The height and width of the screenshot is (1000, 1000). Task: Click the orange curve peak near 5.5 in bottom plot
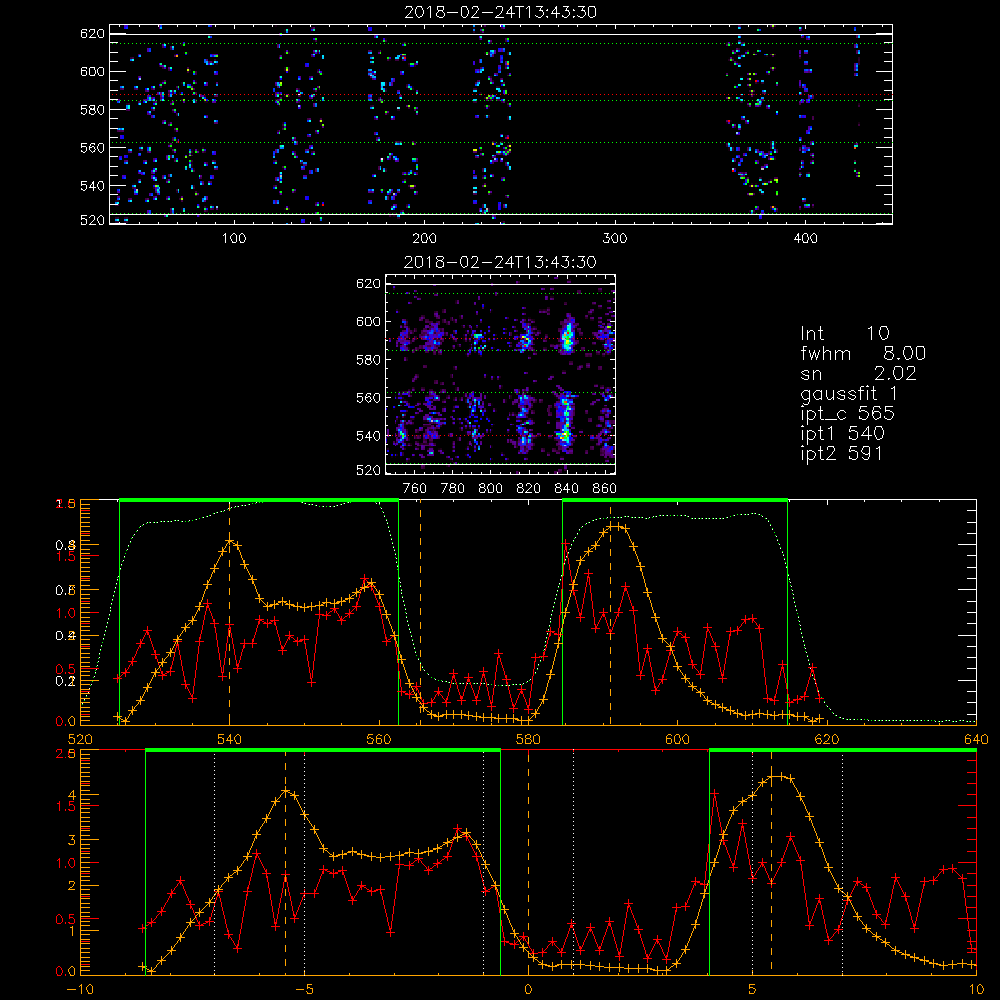point(777,776)
